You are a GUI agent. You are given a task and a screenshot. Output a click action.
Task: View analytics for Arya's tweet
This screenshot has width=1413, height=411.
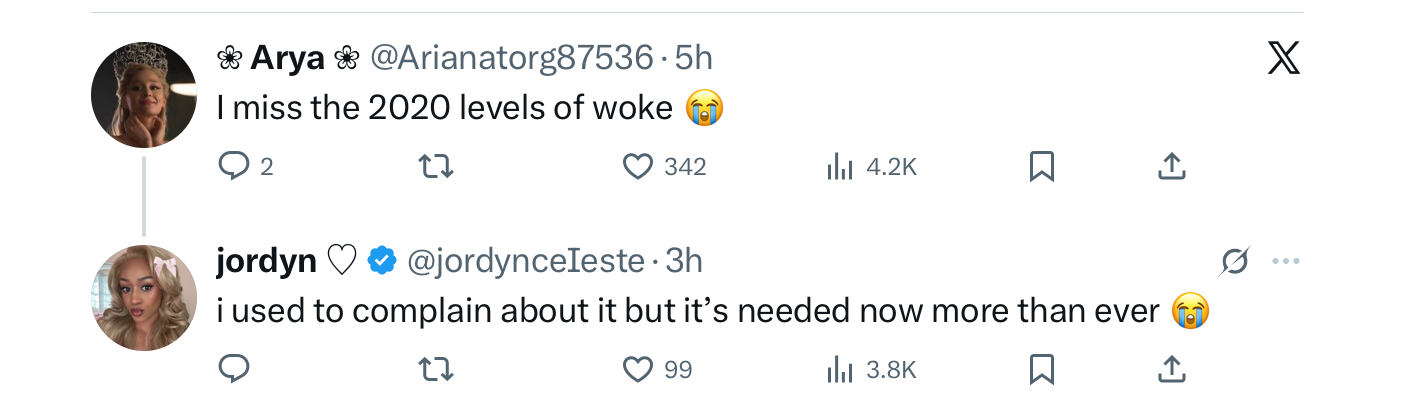pos(838,167)
